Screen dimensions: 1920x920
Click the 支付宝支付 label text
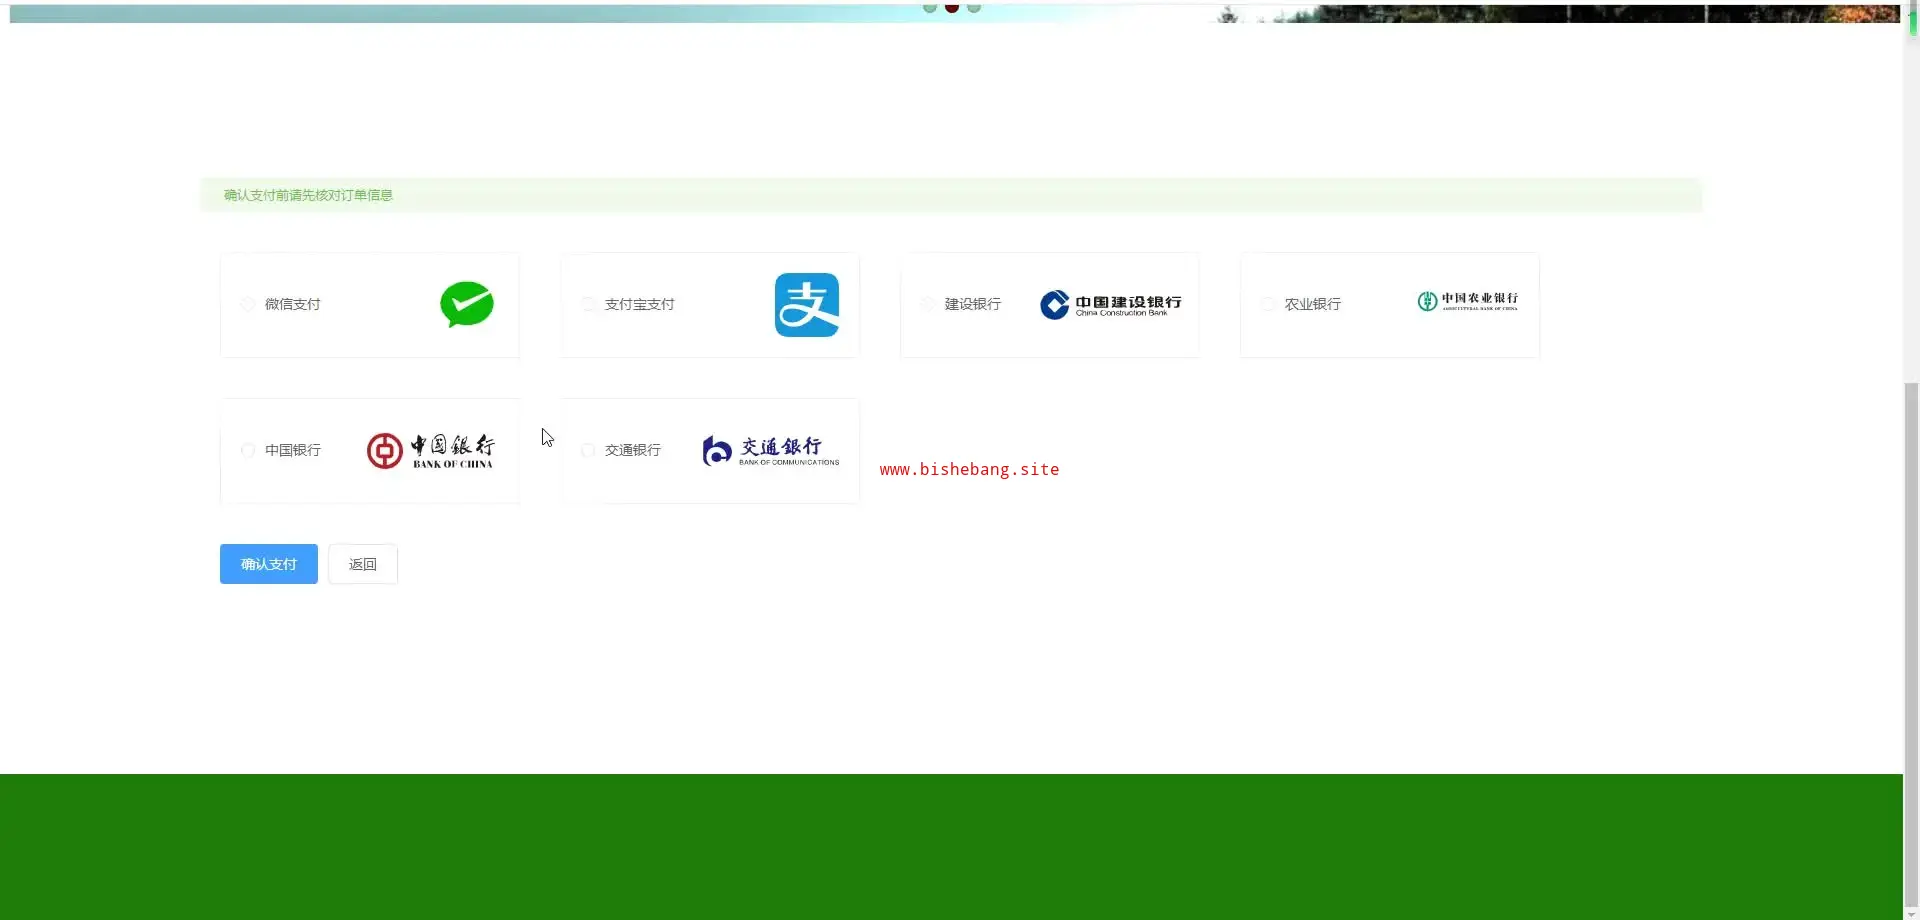click(x=640, y=304)
